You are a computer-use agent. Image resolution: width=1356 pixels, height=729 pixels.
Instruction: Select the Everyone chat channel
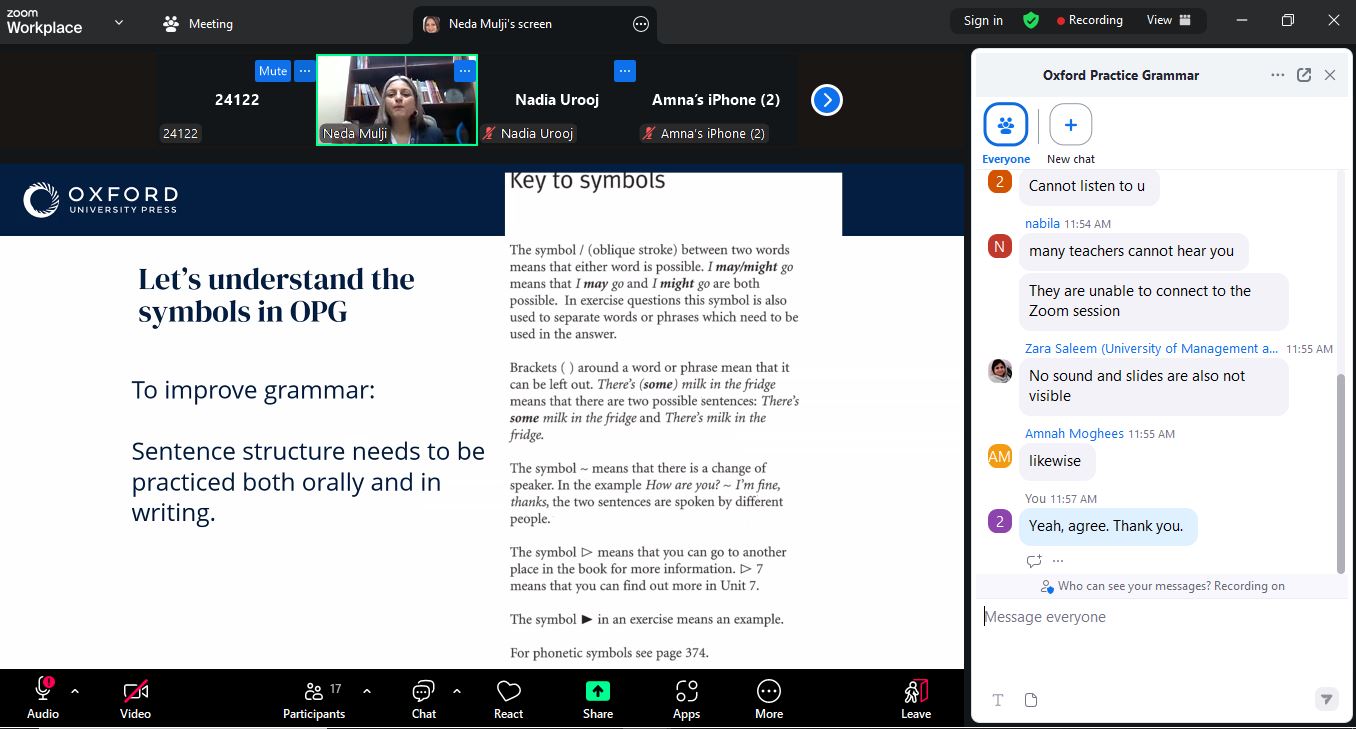coord(1006,133)
